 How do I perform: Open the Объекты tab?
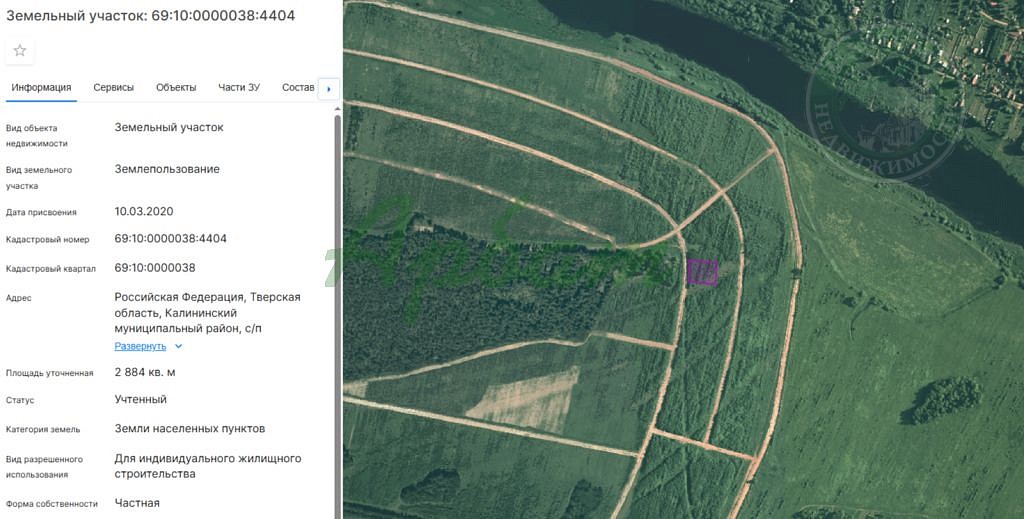pos(176,88)
